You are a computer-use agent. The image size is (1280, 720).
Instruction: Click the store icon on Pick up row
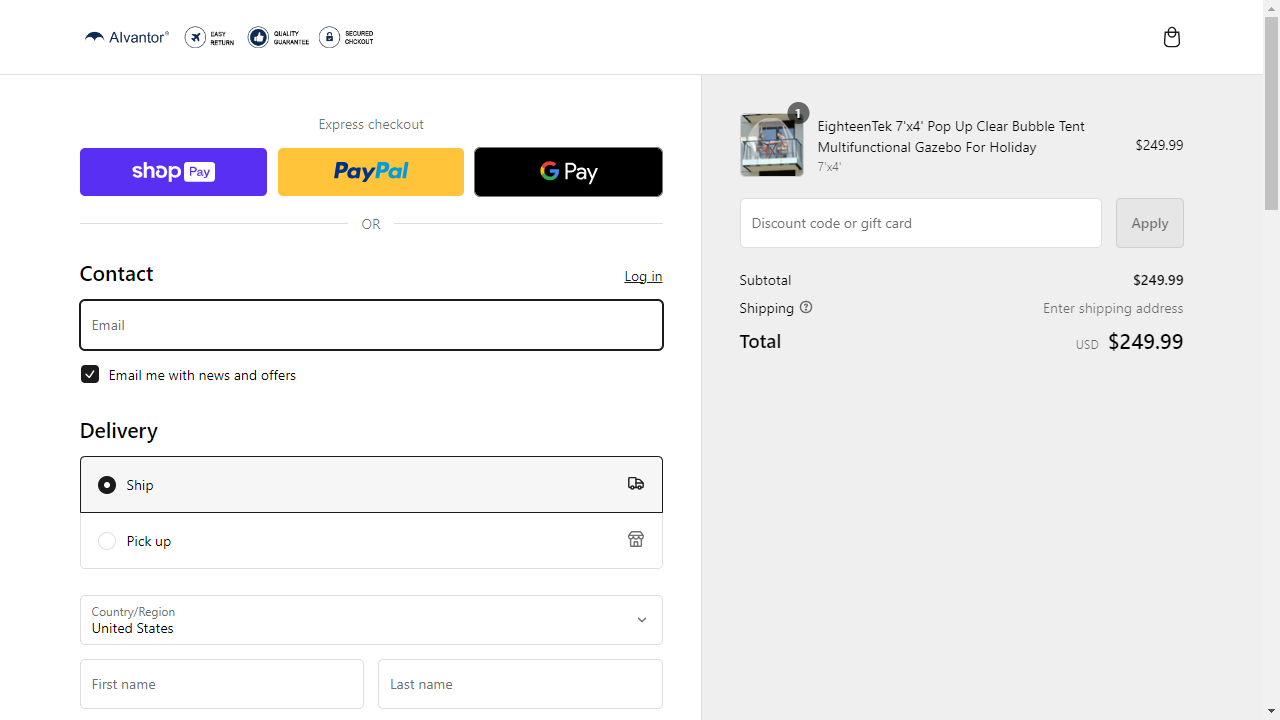pyautogui.click(x=636, y=539)
